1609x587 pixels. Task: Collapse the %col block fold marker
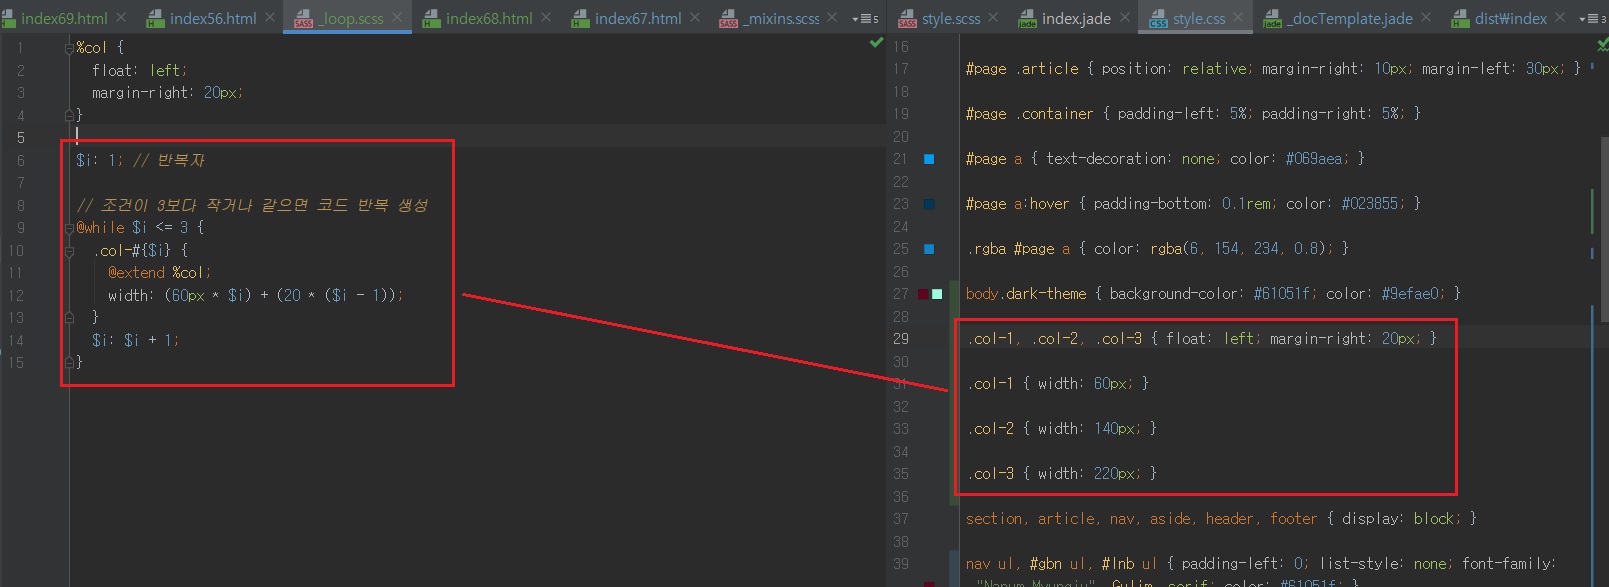(x=69, y=48)
